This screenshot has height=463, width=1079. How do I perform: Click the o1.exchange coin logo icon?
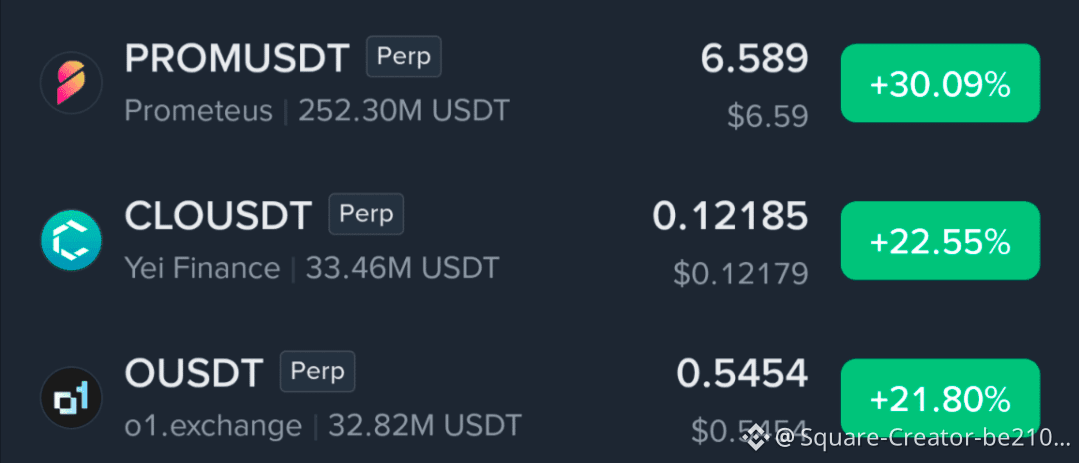point(71,398)
